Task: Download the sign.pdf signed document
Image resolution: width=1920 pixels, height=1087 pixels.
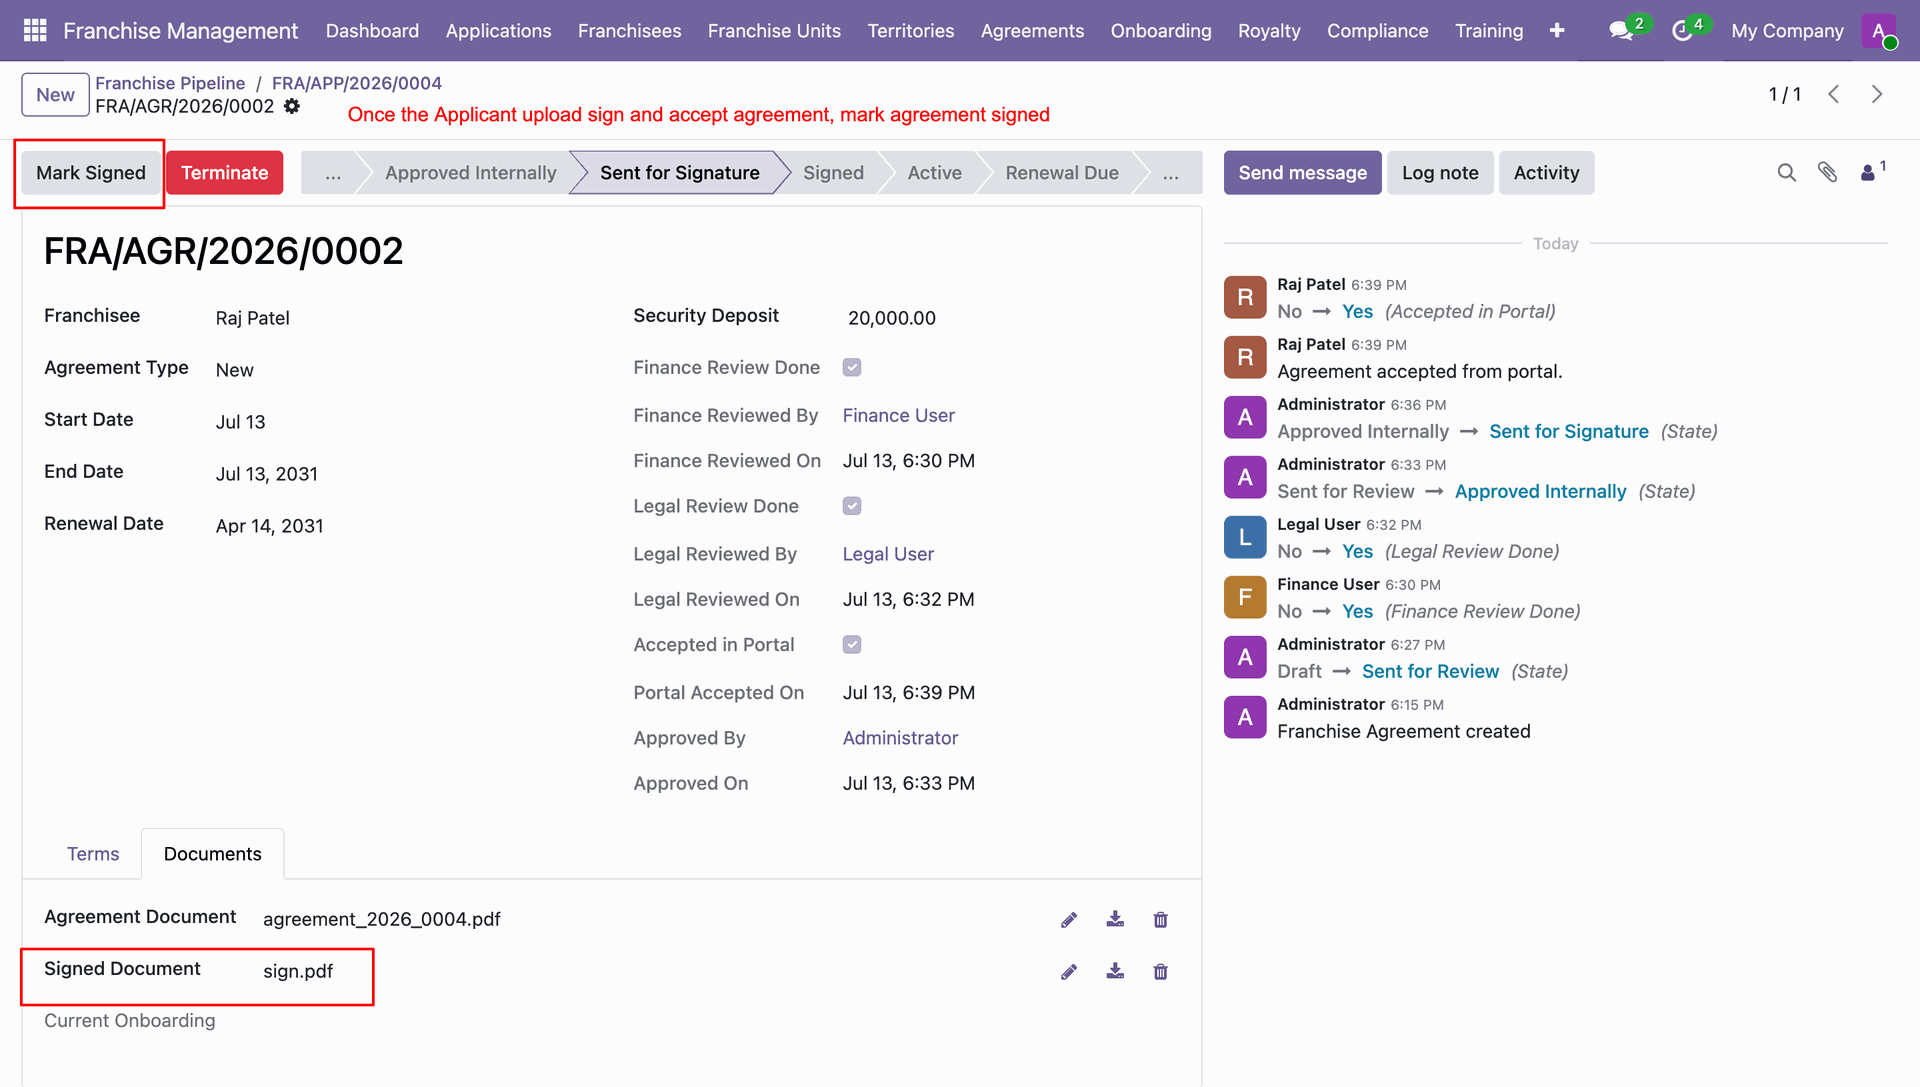Action: pos(1115,971)
